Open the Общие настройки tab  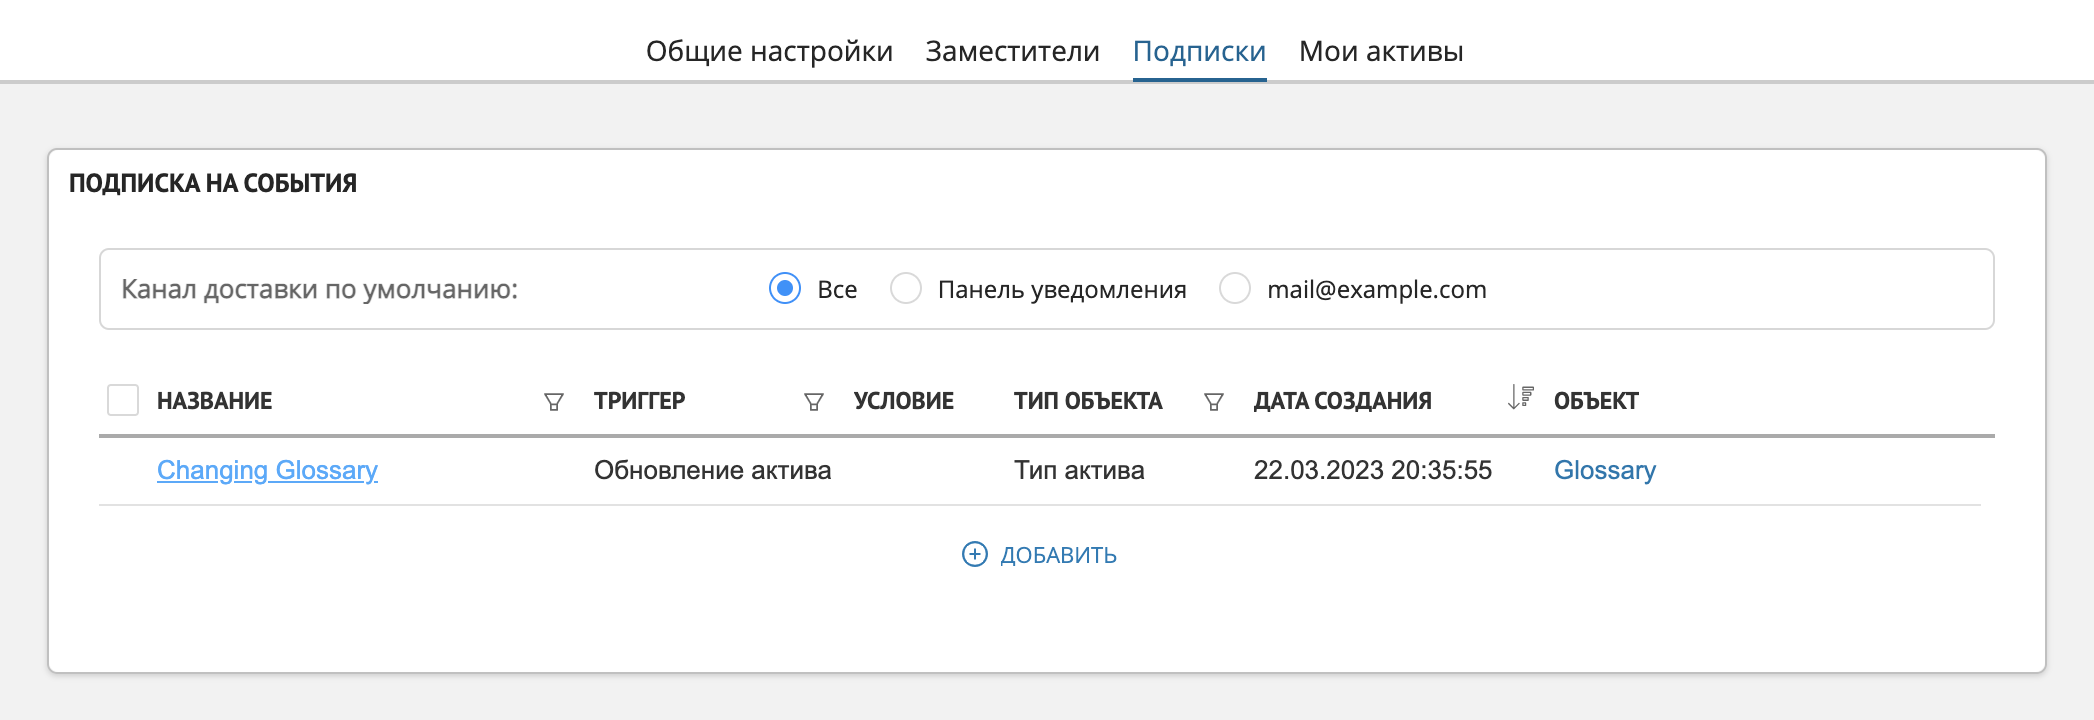769,51
